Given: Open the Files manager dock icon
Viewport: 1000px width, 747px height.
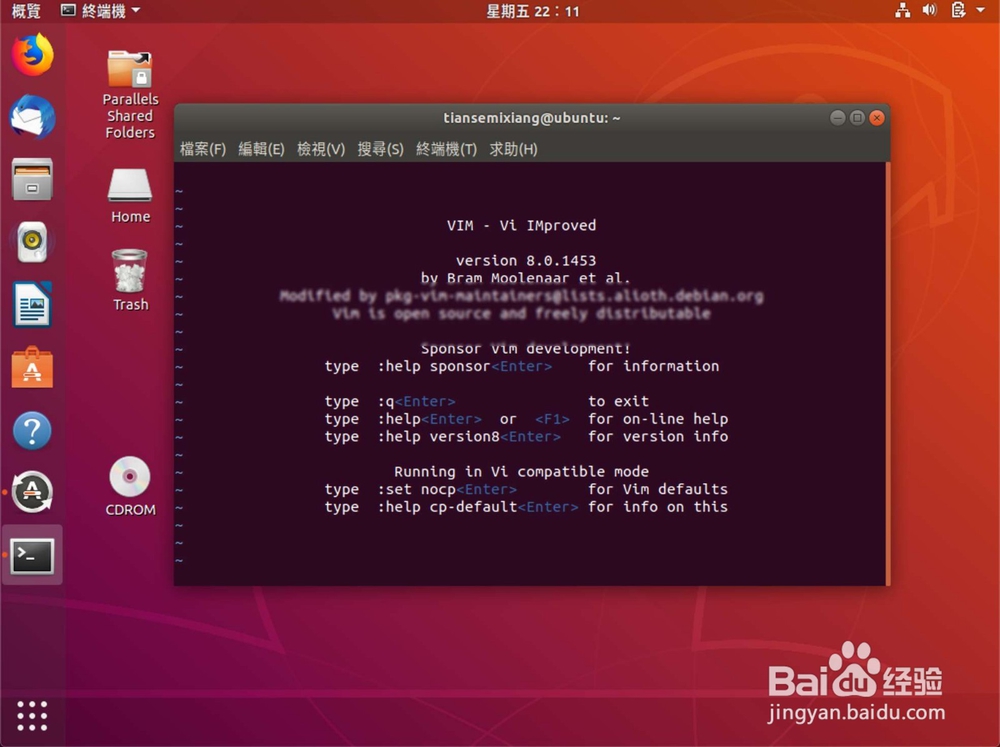Looking at the screenshot, I should (33, 179).
